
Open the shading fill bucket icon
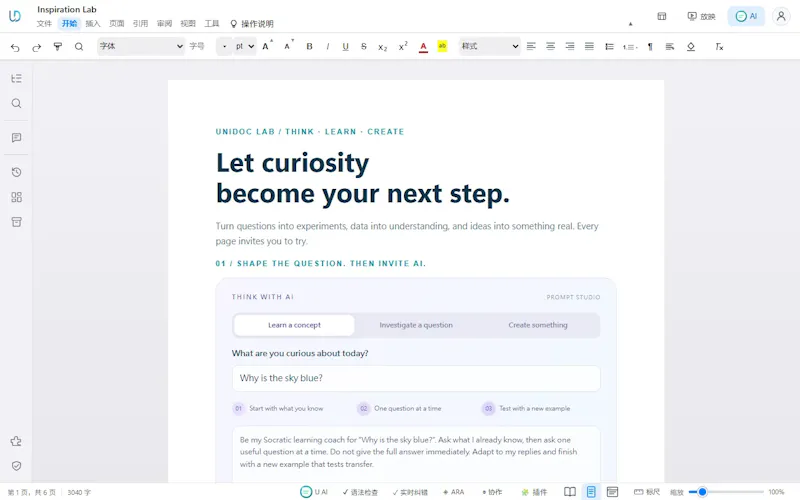pos(691,46)
